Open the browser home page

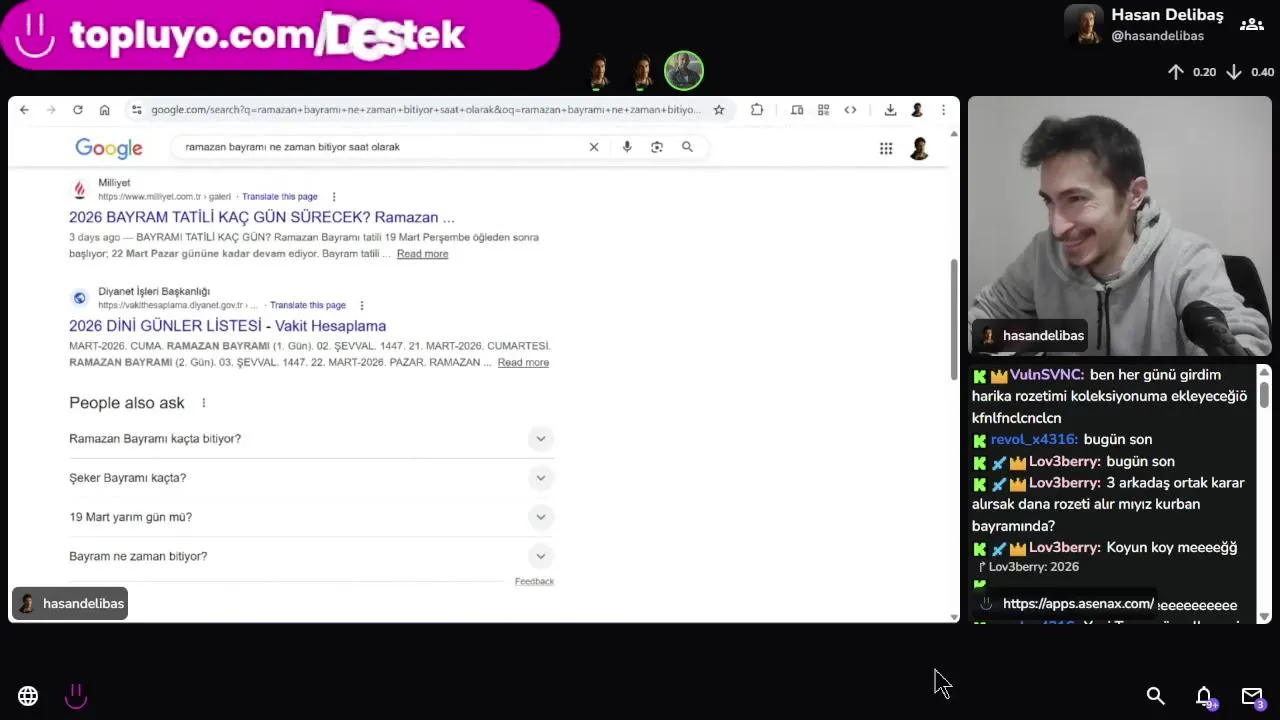(x=104, y=110)
